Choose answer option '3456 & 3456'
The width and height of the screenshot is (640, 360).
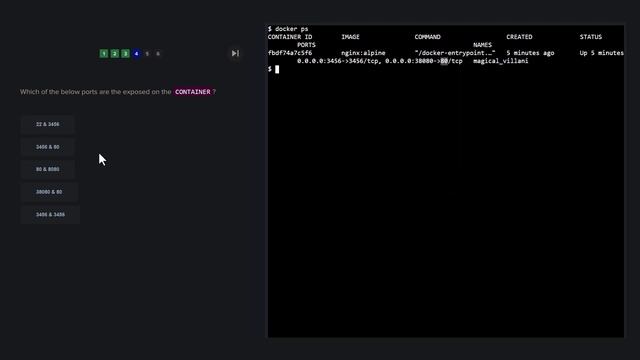tap(50, 215)
